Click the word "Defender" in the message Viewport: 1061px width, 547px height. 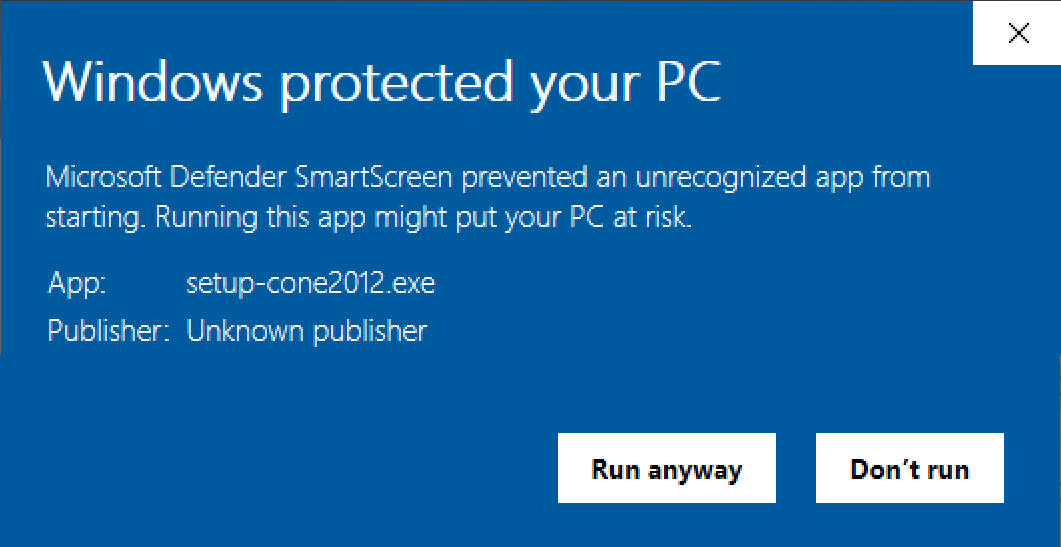click(x=227, y=178)
